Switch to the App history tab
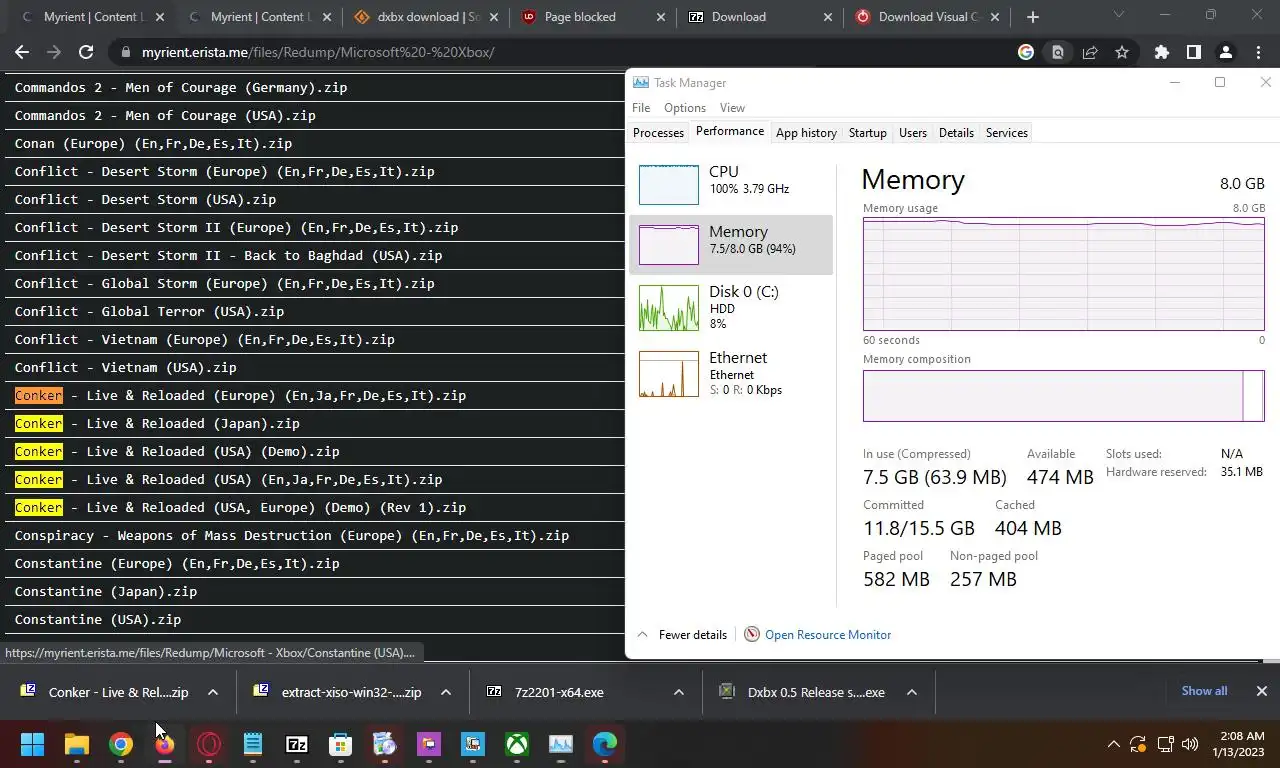 [806, 133]
